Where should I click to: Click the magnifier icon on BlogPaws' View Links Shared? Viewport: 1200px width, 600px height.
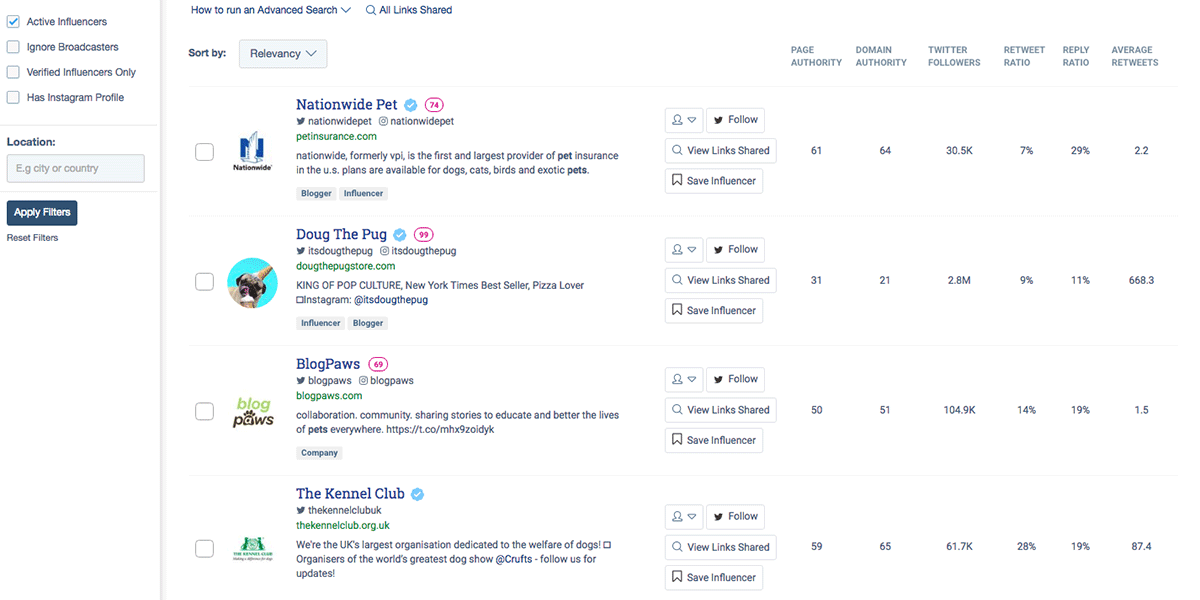[678, 409]
